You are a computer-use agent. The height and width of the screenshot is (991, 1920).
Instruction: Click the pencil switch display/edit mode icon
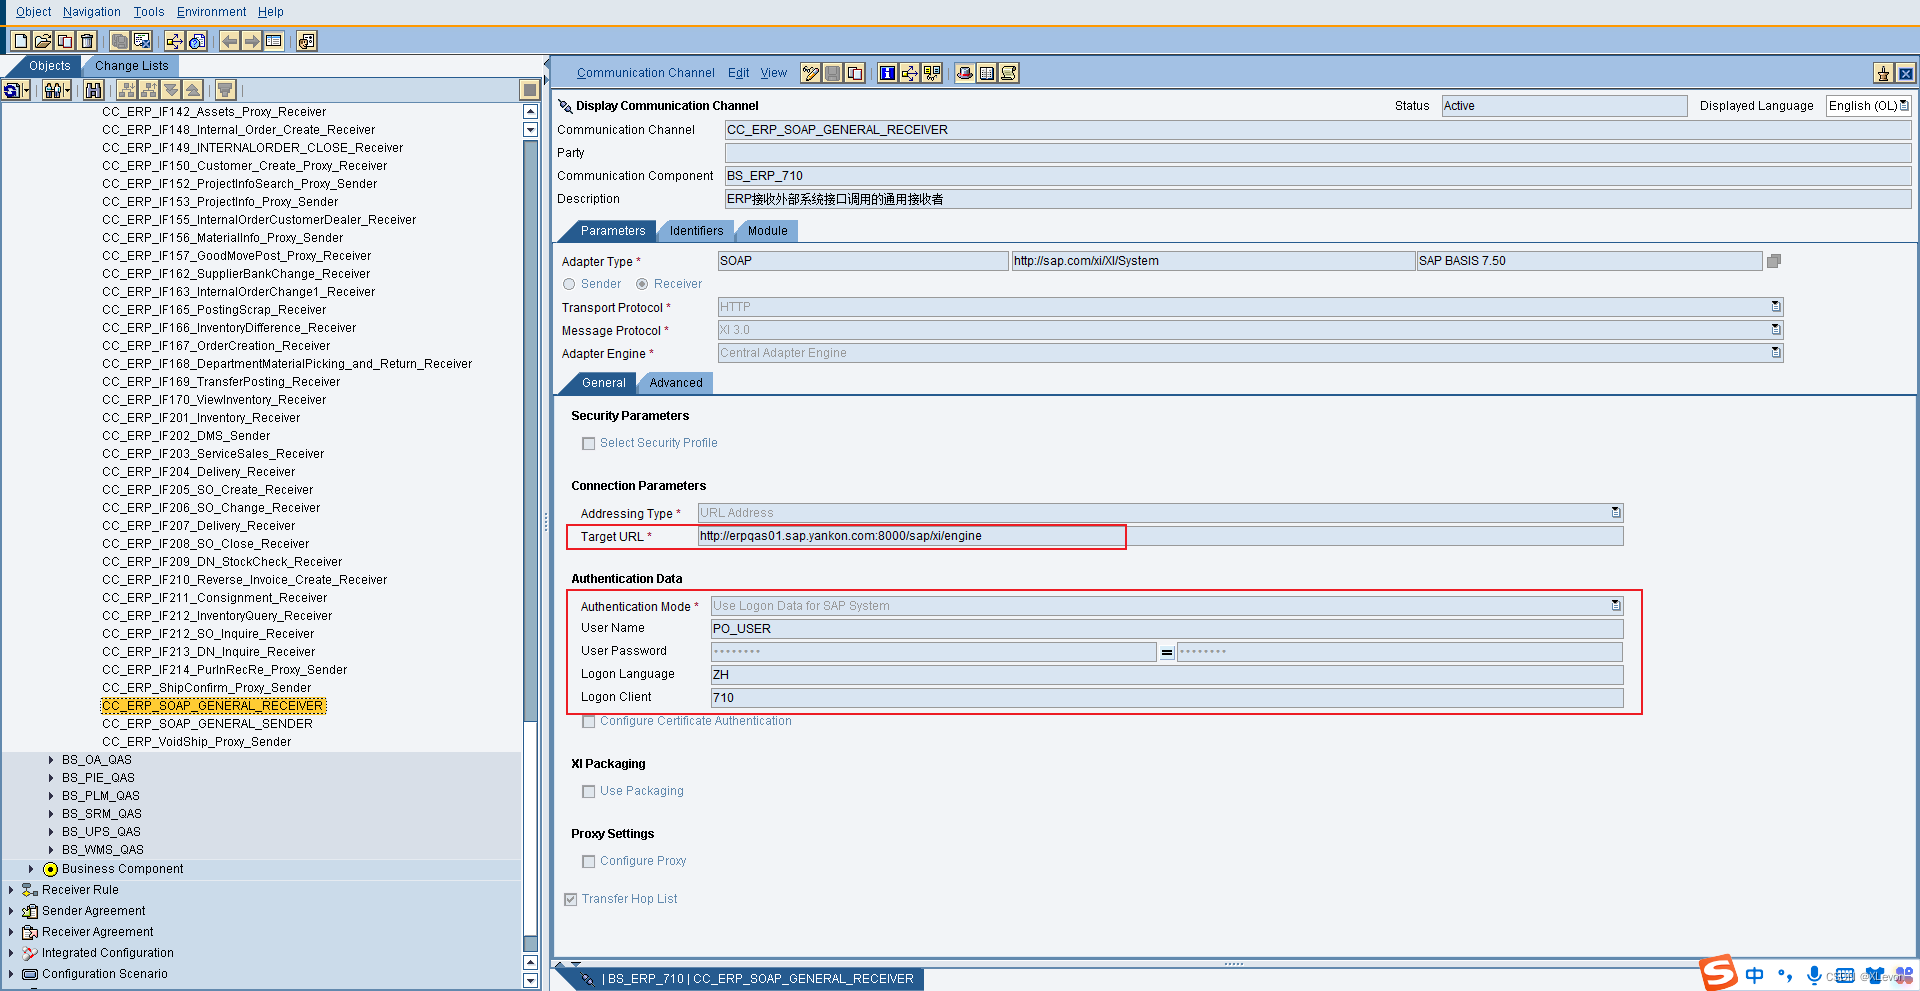tap(811, 73)
